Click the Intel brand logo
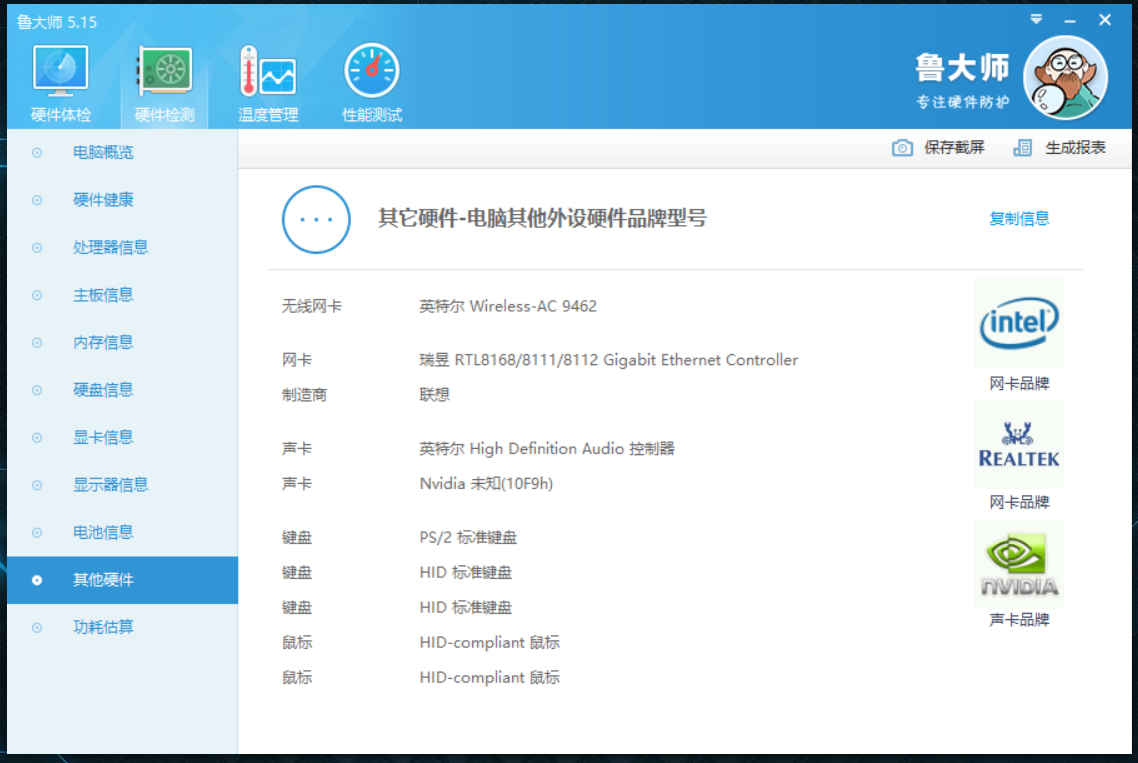The height and width of the screenshot is (763, 1138). tap(1019, 323)
